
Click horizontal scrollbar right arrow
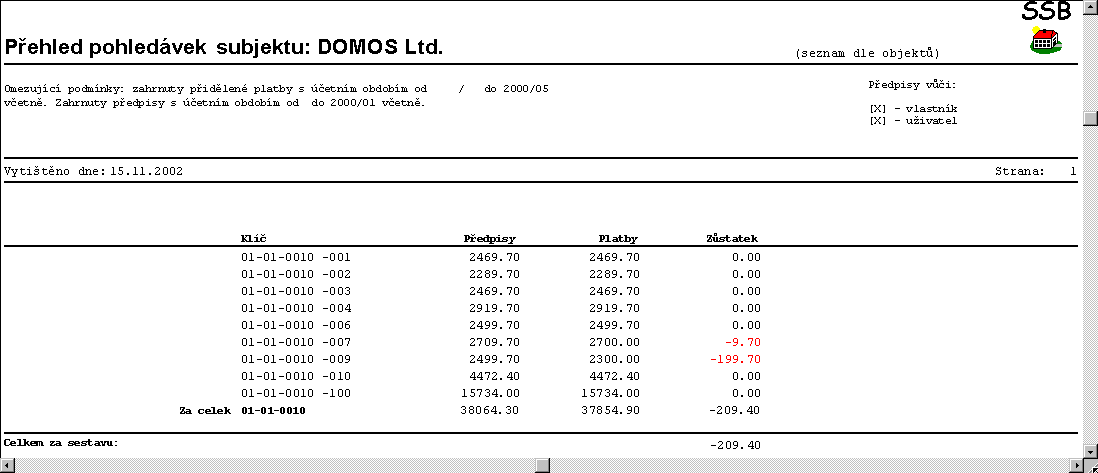pos(1074,465)
